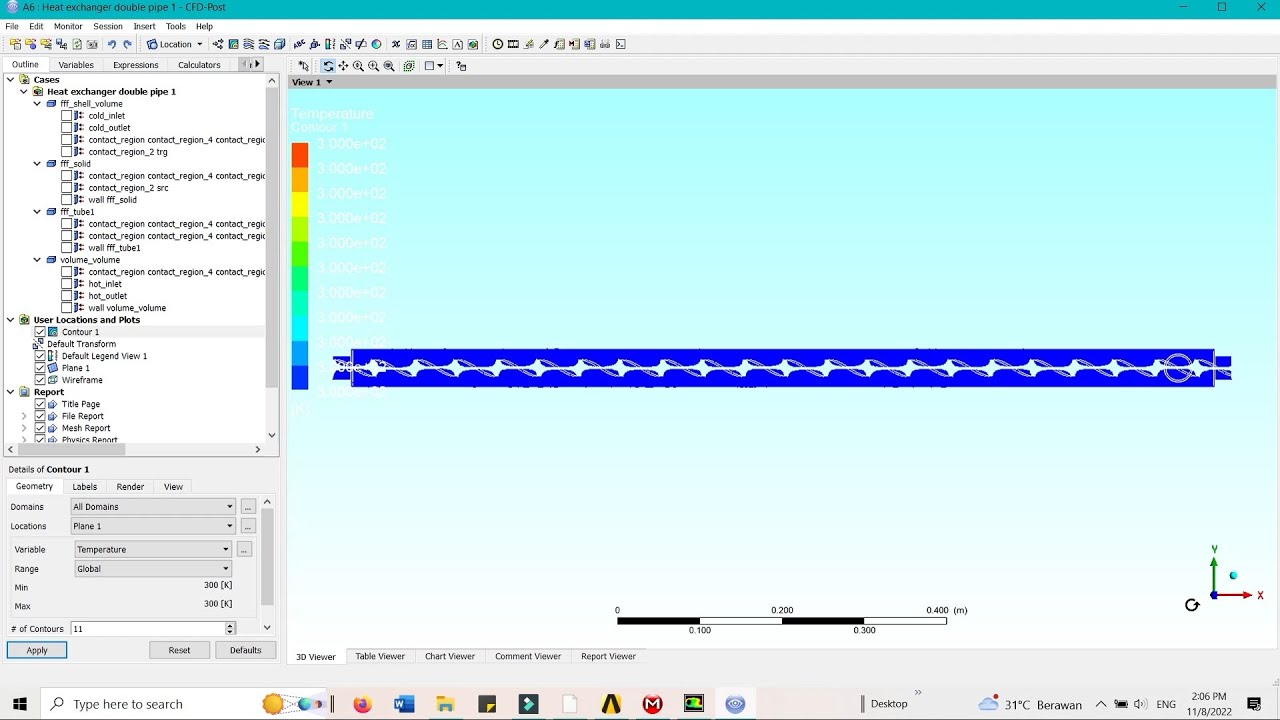The width and height of the screenshot is (1280, 720).
Task: Insert a Color Map from the toolbar
Action: 376,44
